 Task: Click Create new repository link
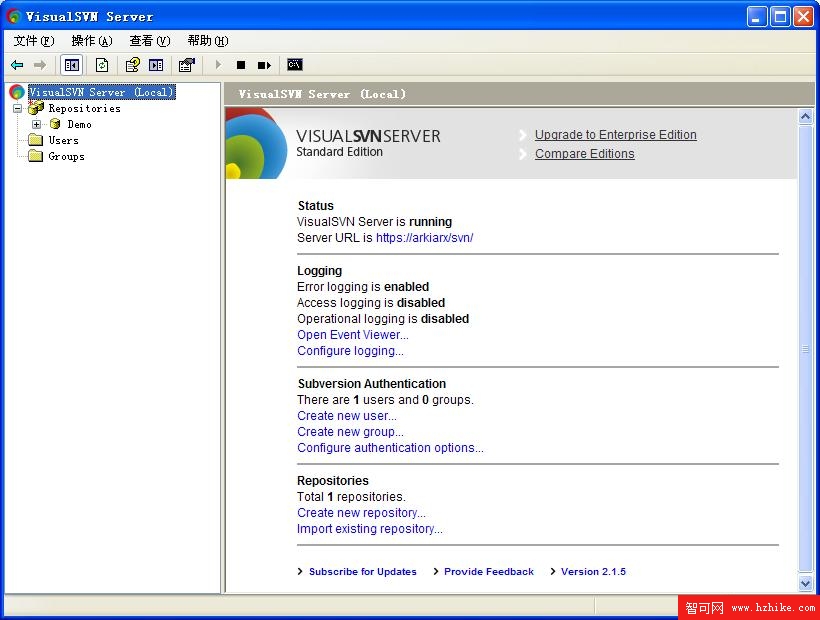point(361,513)
